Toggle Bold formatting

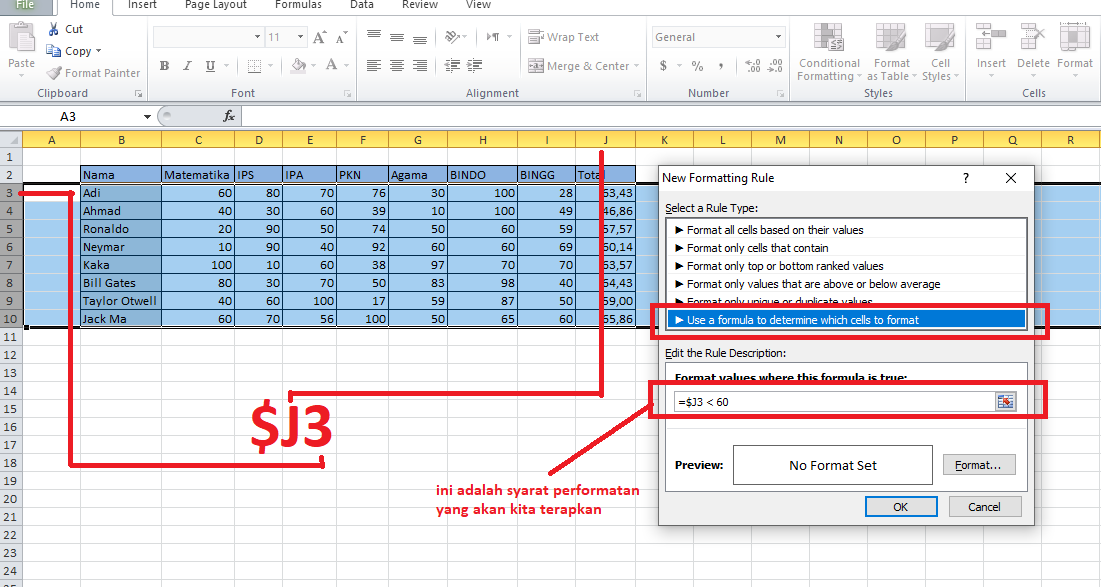coord(164,65)
